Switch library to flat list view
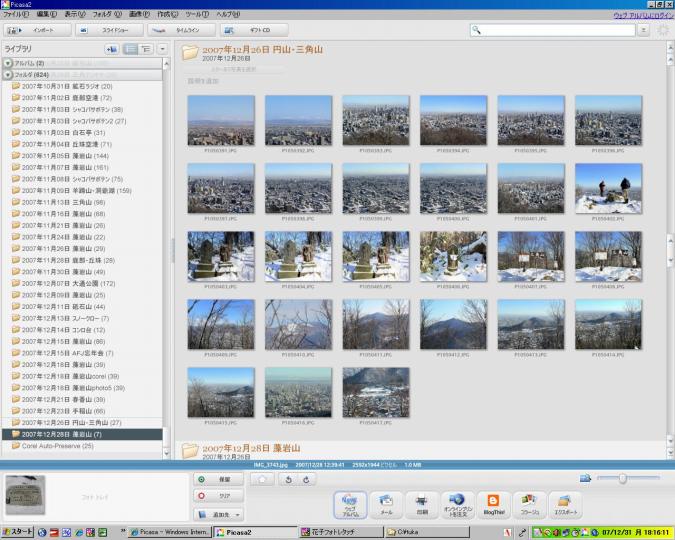The width and height of the screenshot is (675, 540). click(130, 48)
